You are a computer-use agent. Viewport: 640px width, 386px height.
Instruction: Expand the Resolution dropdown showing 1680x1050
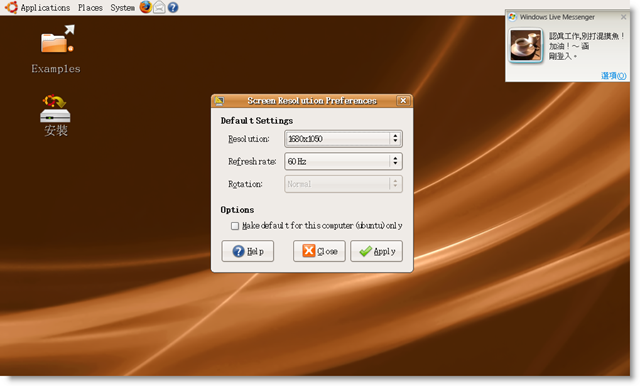point(343,139)
